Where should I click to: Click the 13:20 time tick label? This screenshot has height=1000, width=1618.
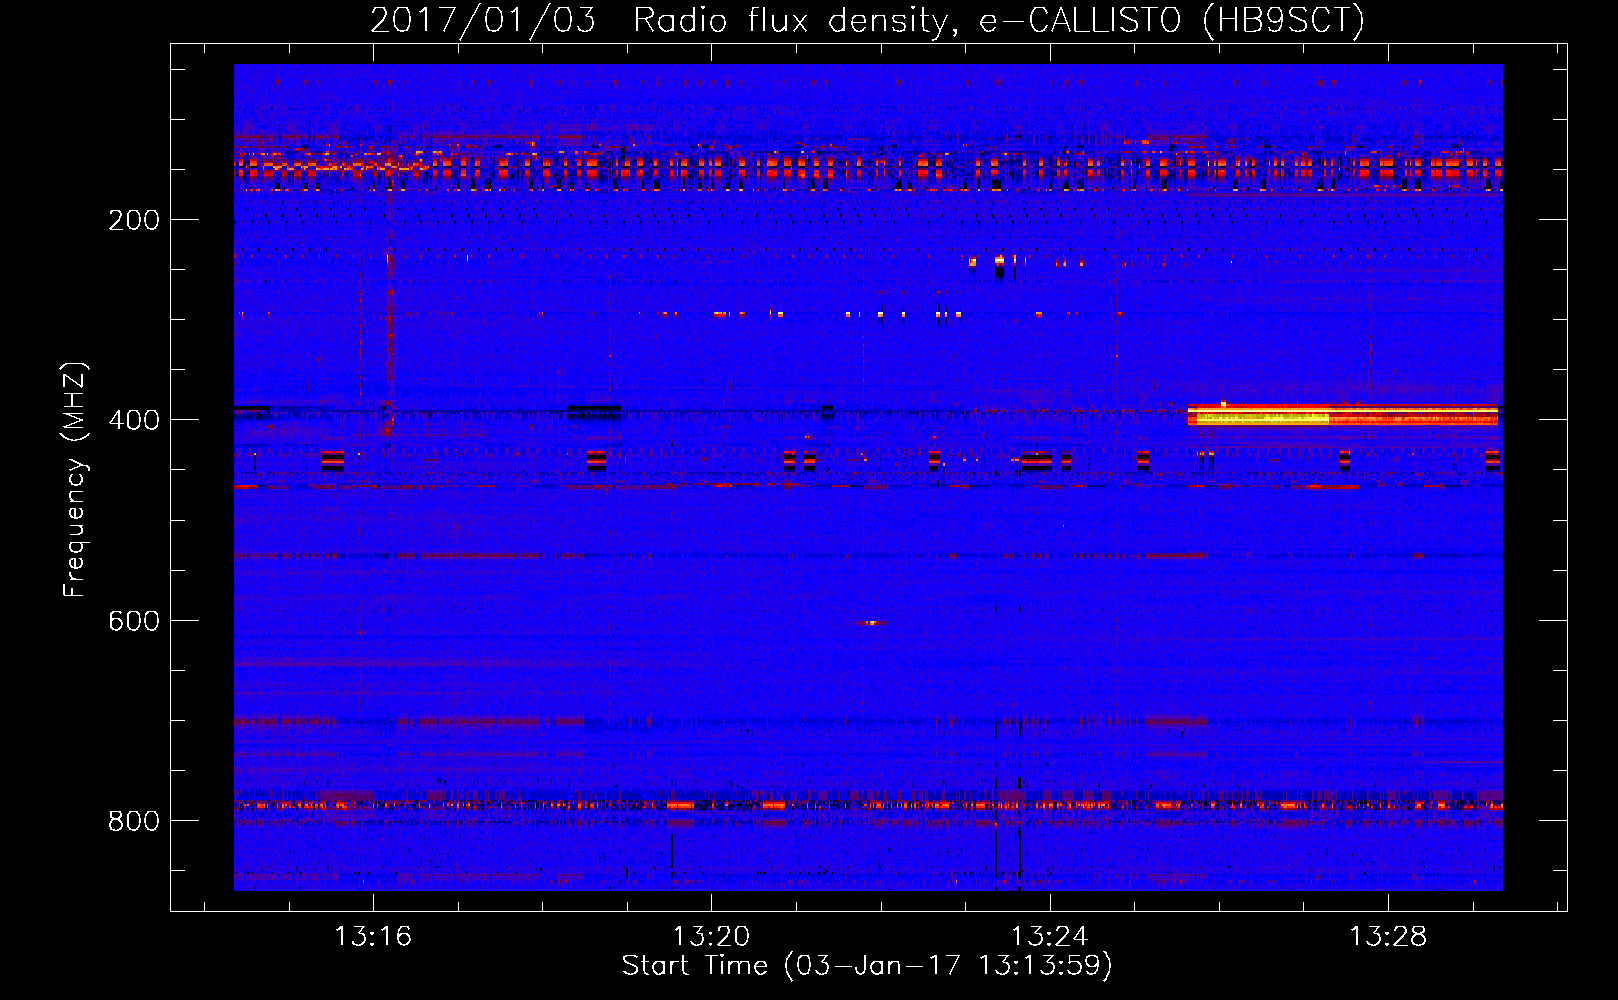click(711, 937)
